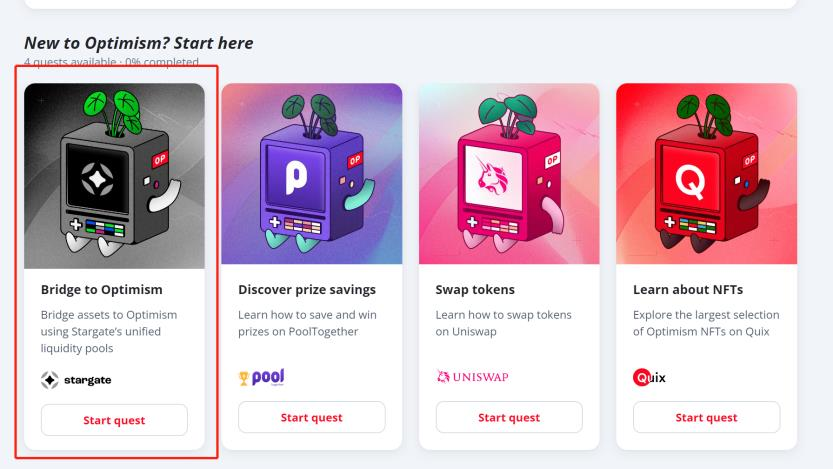The image size is (833, 469).
Task: Click the Stargate logo icon
Action: pos(50,380)
